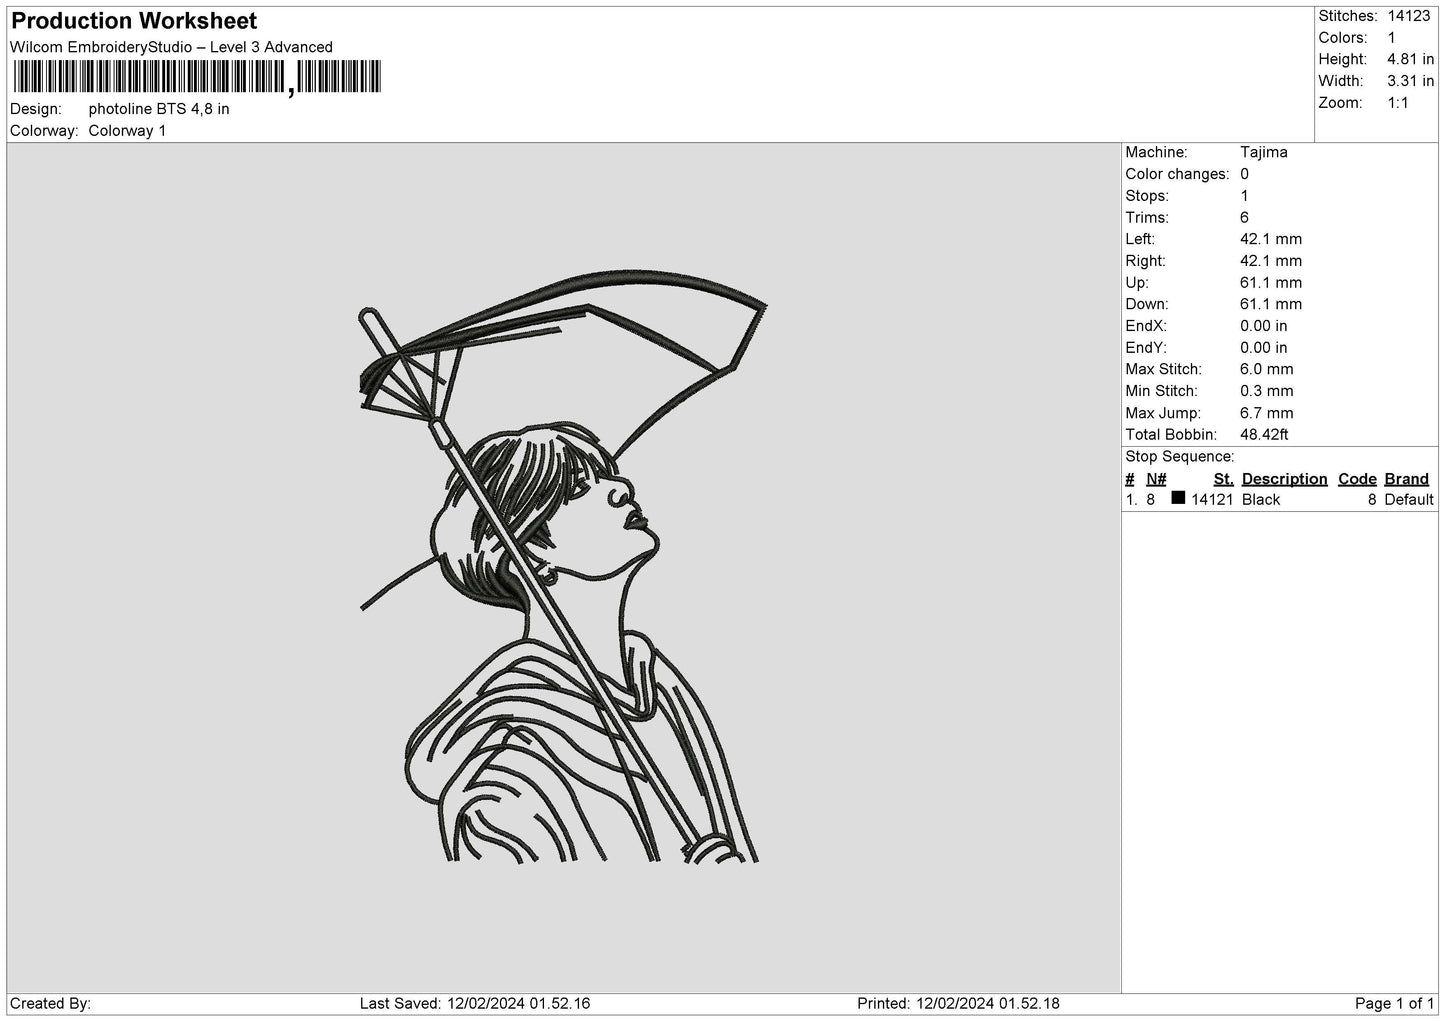The width and height of the screenshot is (1445, 1021).
Task: Click the design name 'photoline BTS 4,8 in'
Action: tap(159, 109)
